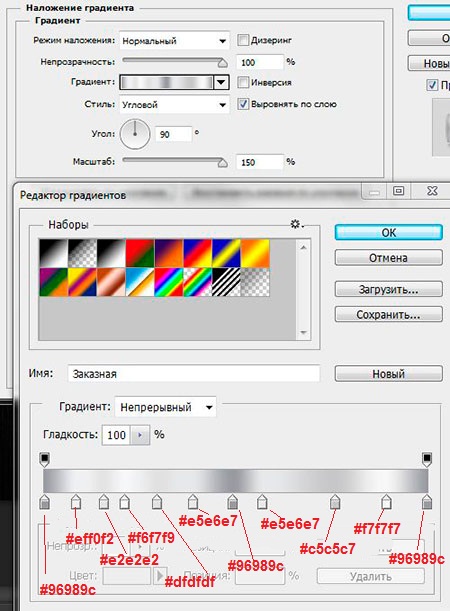Viewport: 450px width, 611px height.
Task: Confirm Gradient Editor with OK
Action: point(388,233)
